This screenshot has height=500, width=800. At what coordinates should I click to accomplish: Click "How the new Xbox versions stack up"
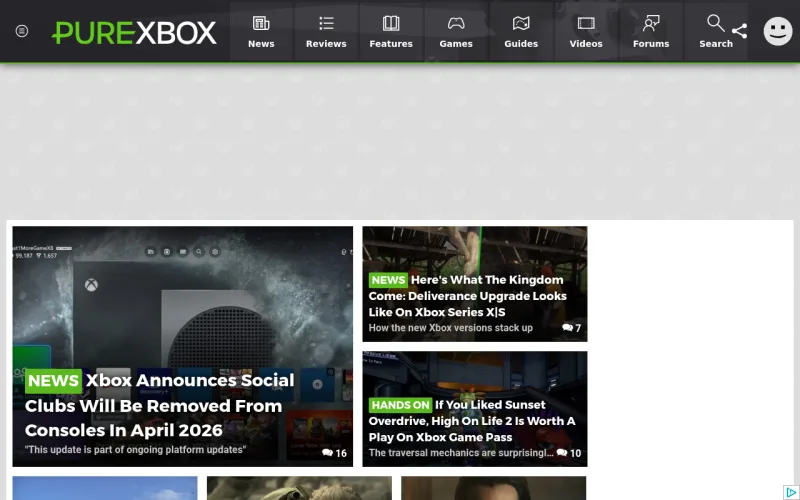[x=451, y=328]
